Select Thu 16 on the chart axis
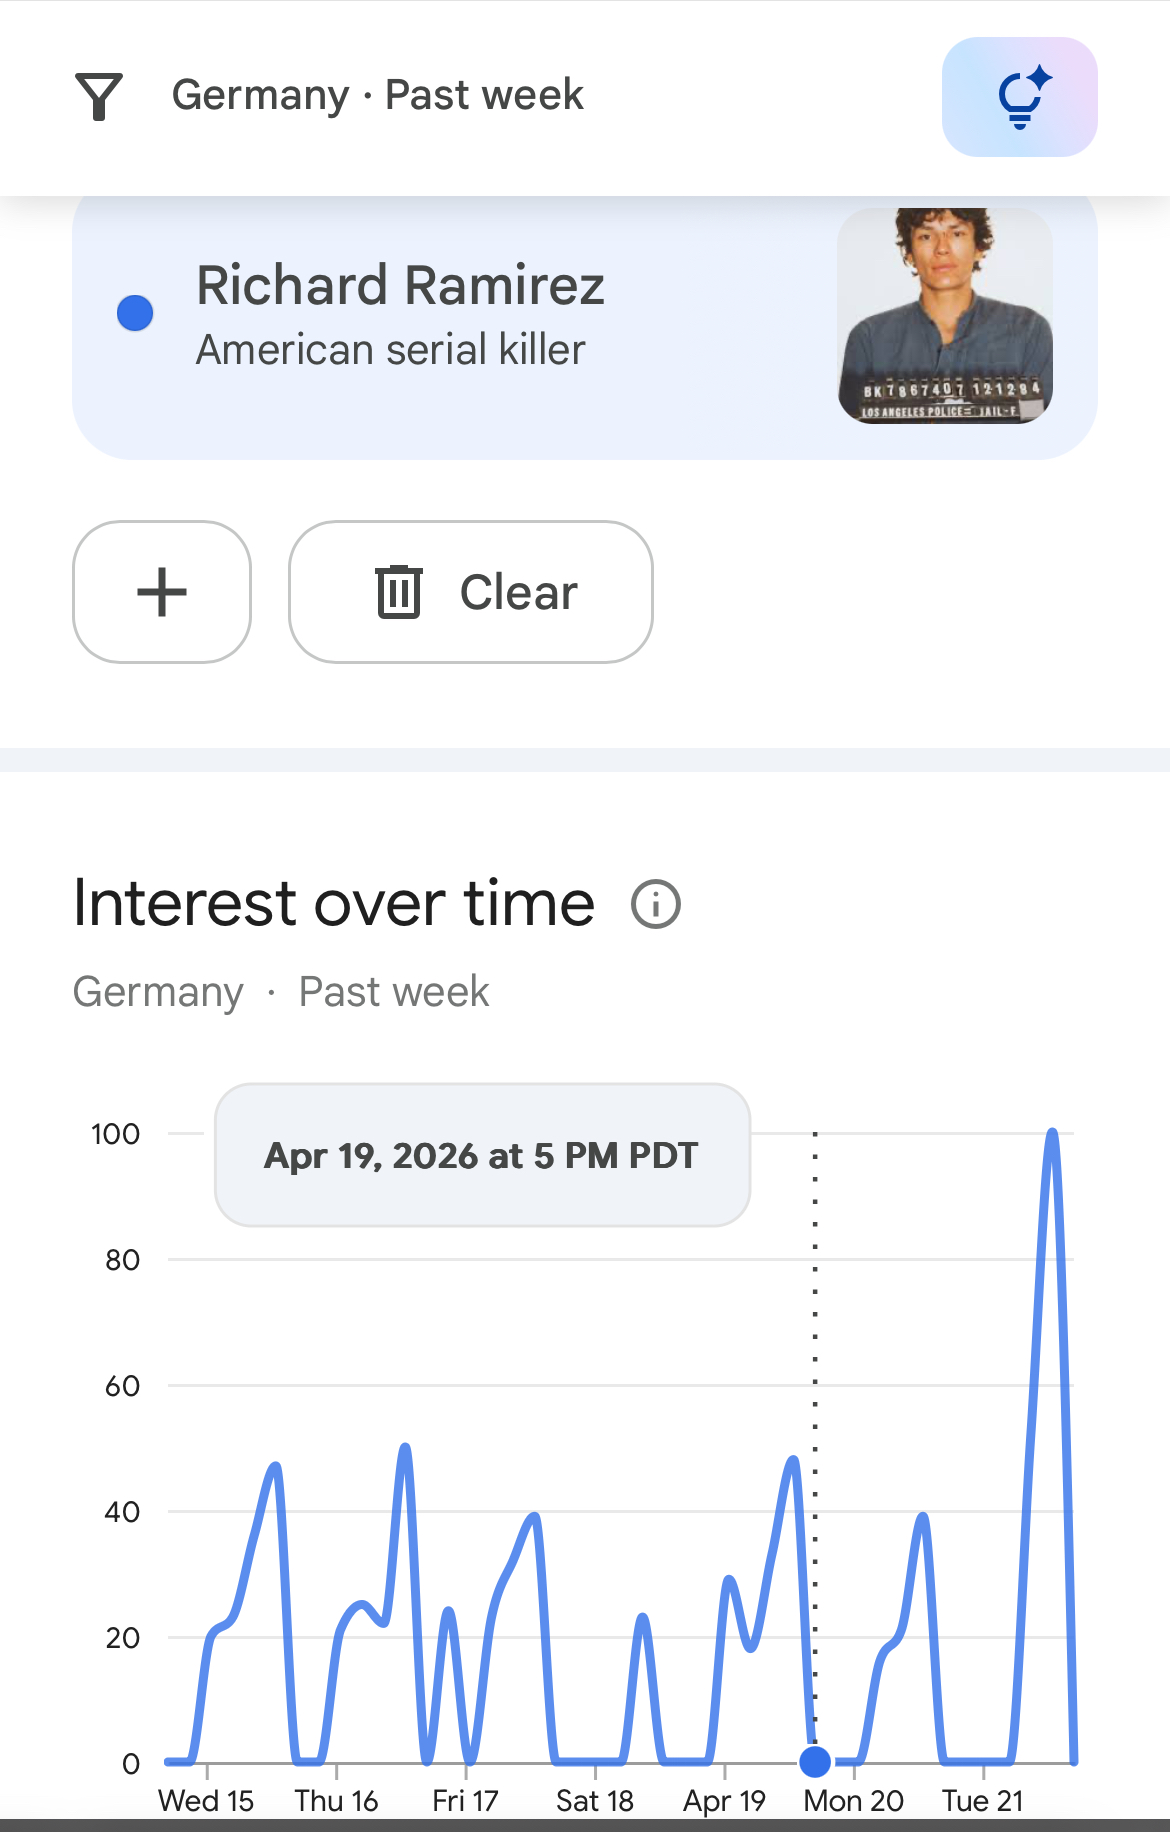The height and width of the screenshot is (1832, 1170). tap(336, 1801)
